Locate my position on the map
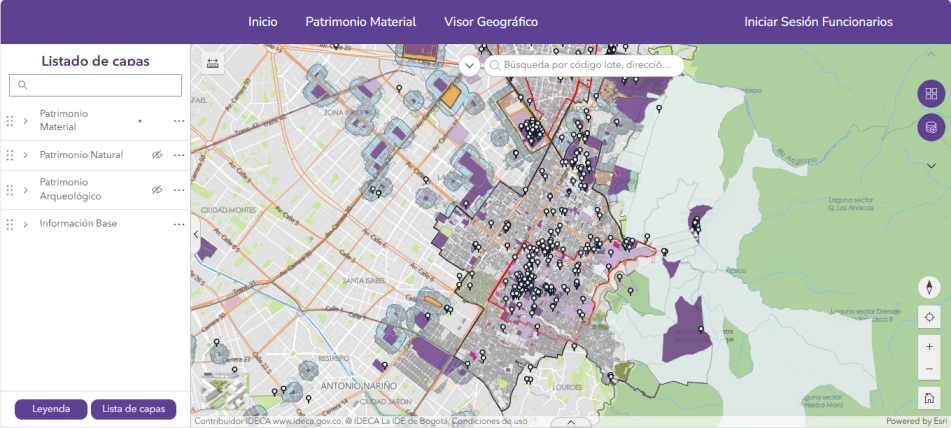The image size is (951, 428). pos(930,317)
